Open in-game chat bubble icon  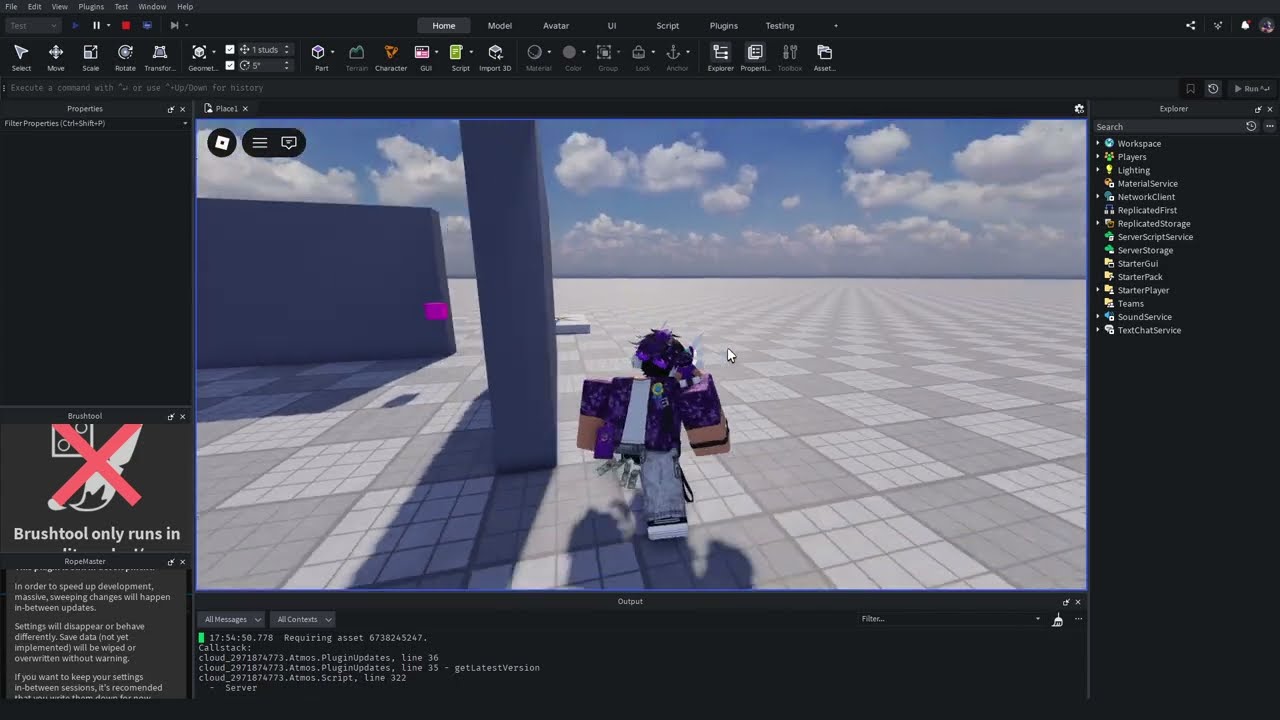pyautogui.click(x=289, y=143)
